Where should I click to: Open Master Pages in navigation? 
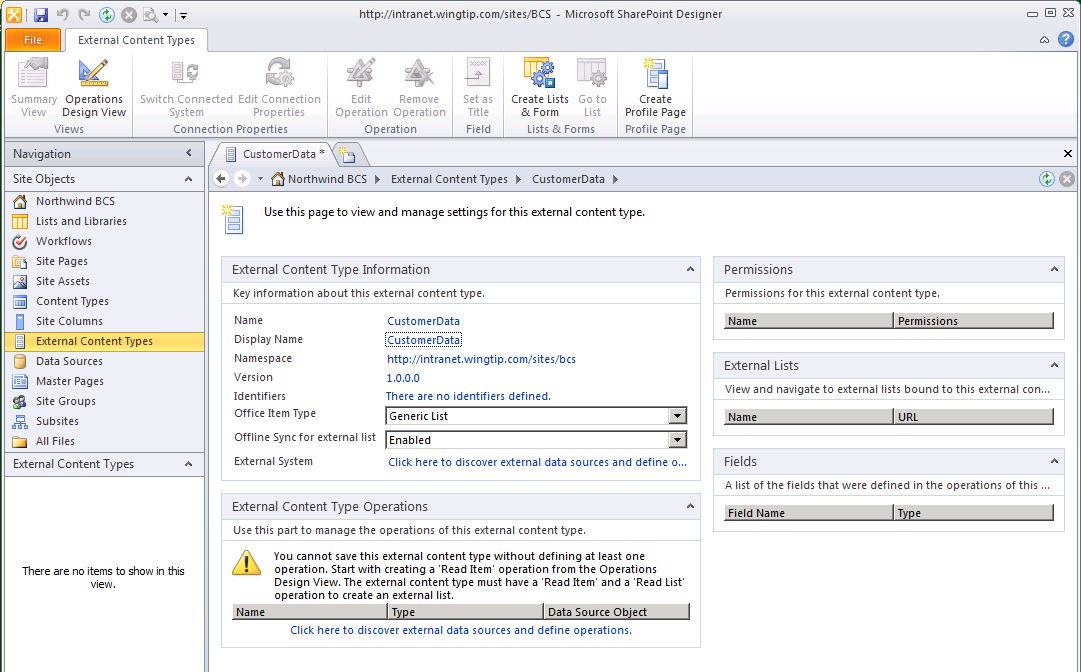(x=70, y=380)
